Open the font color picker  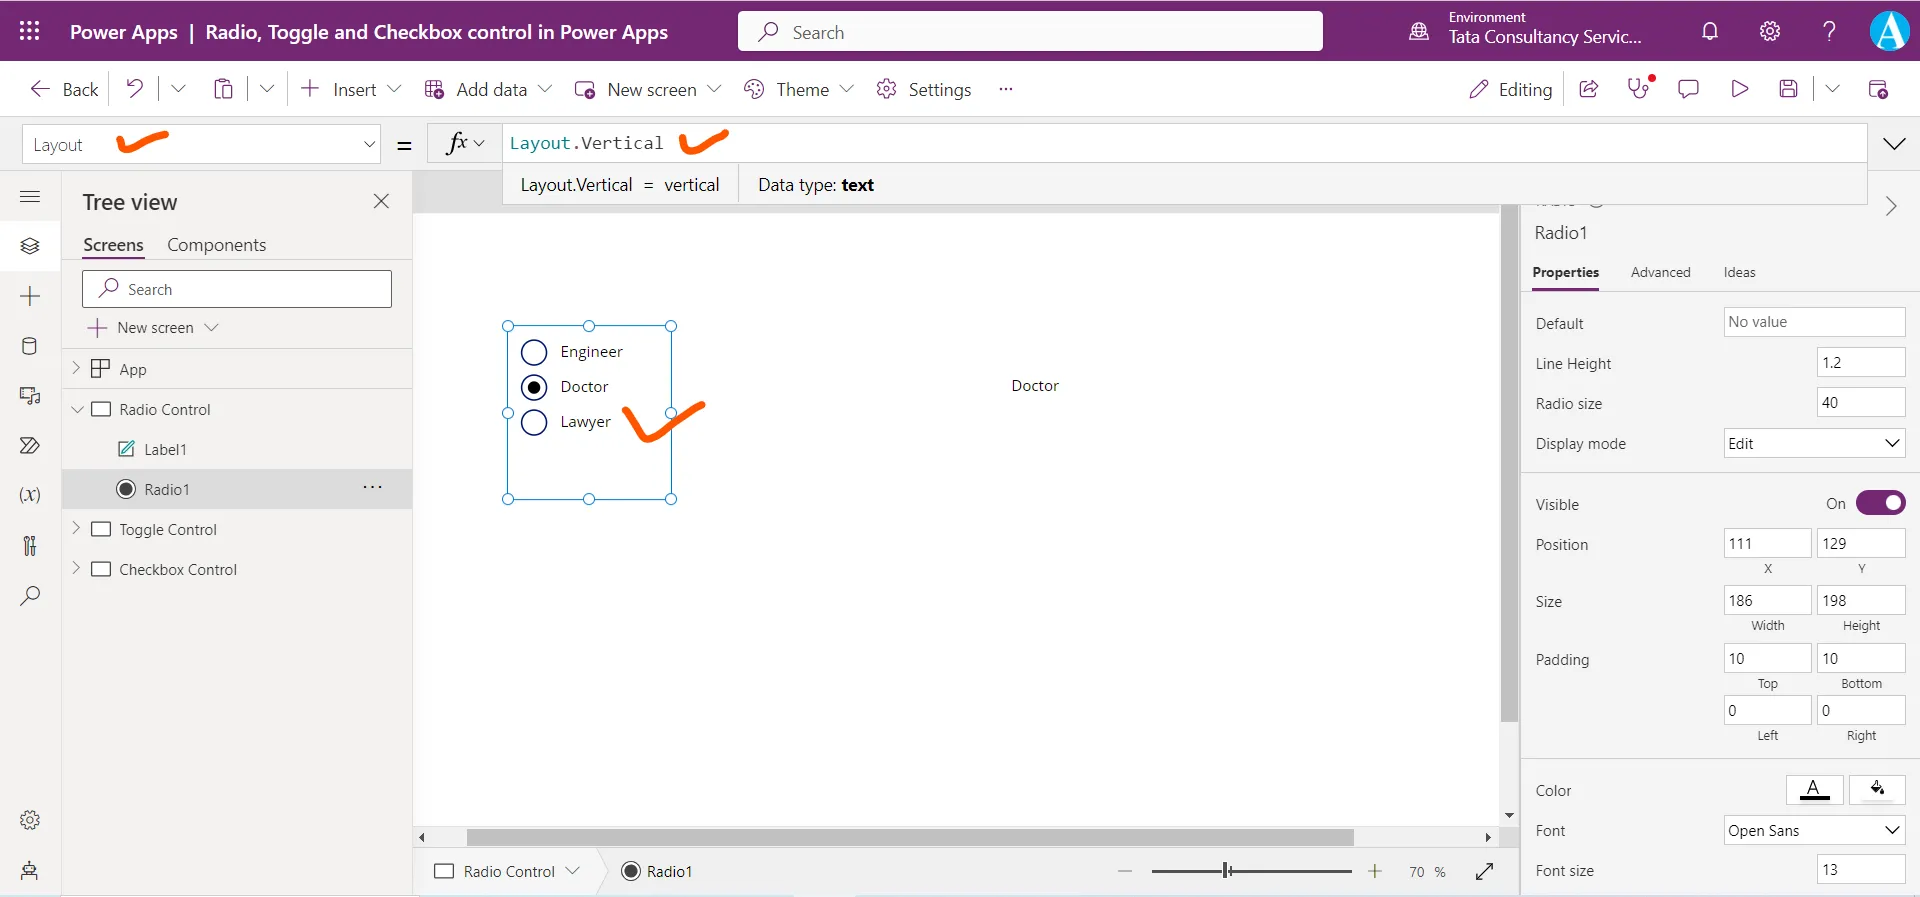(1814, 790)
